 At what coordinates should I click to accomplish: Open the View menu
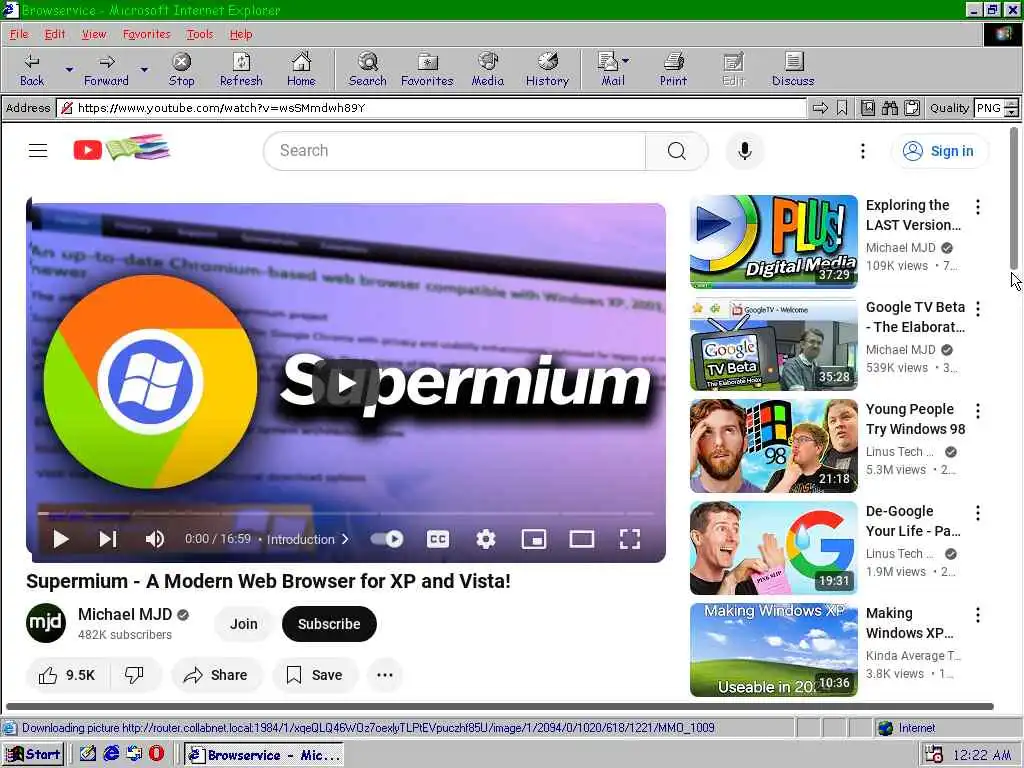93,34
